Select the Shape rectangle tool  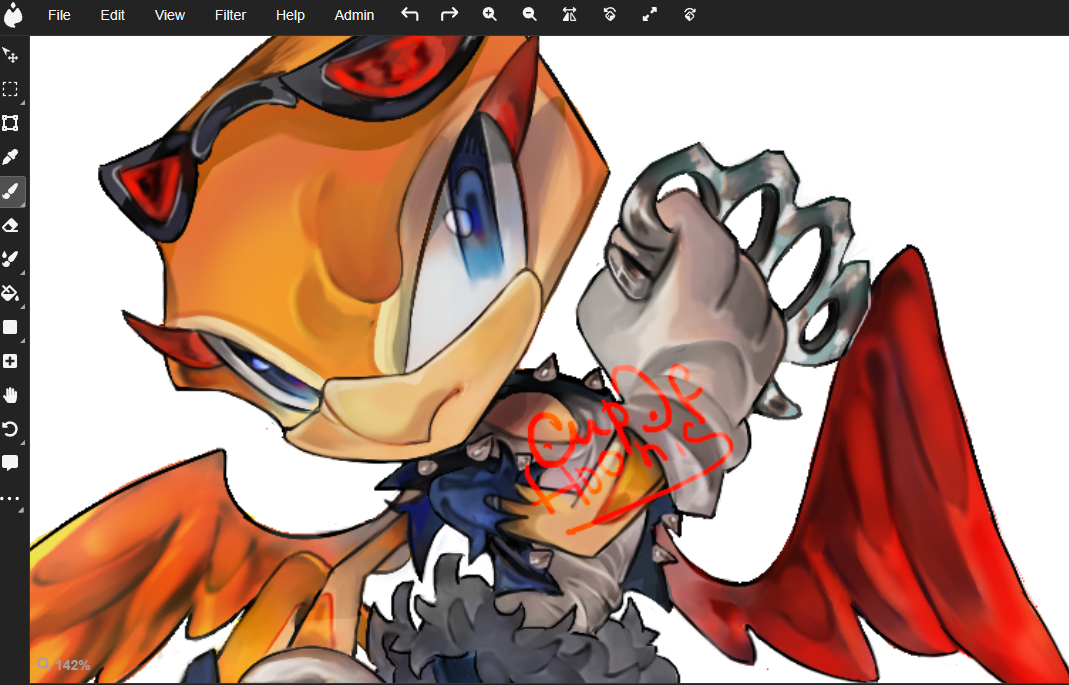coord(11,327)
